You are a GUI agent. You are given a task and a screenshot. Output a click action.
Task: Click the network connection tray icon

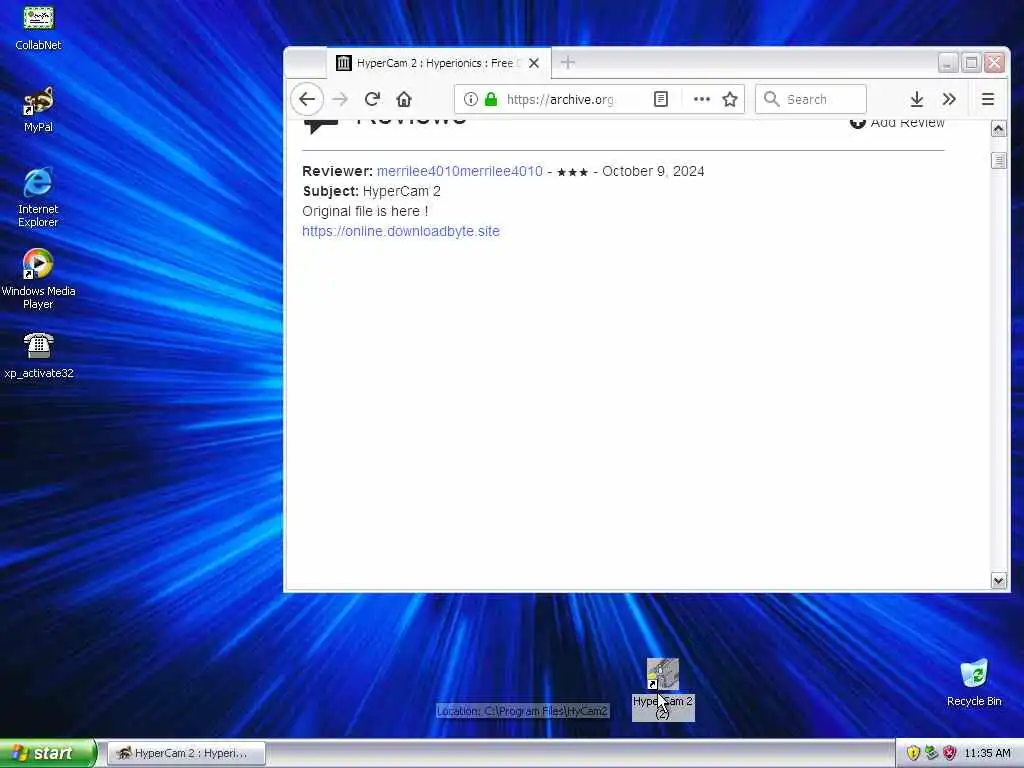[931, 753]
